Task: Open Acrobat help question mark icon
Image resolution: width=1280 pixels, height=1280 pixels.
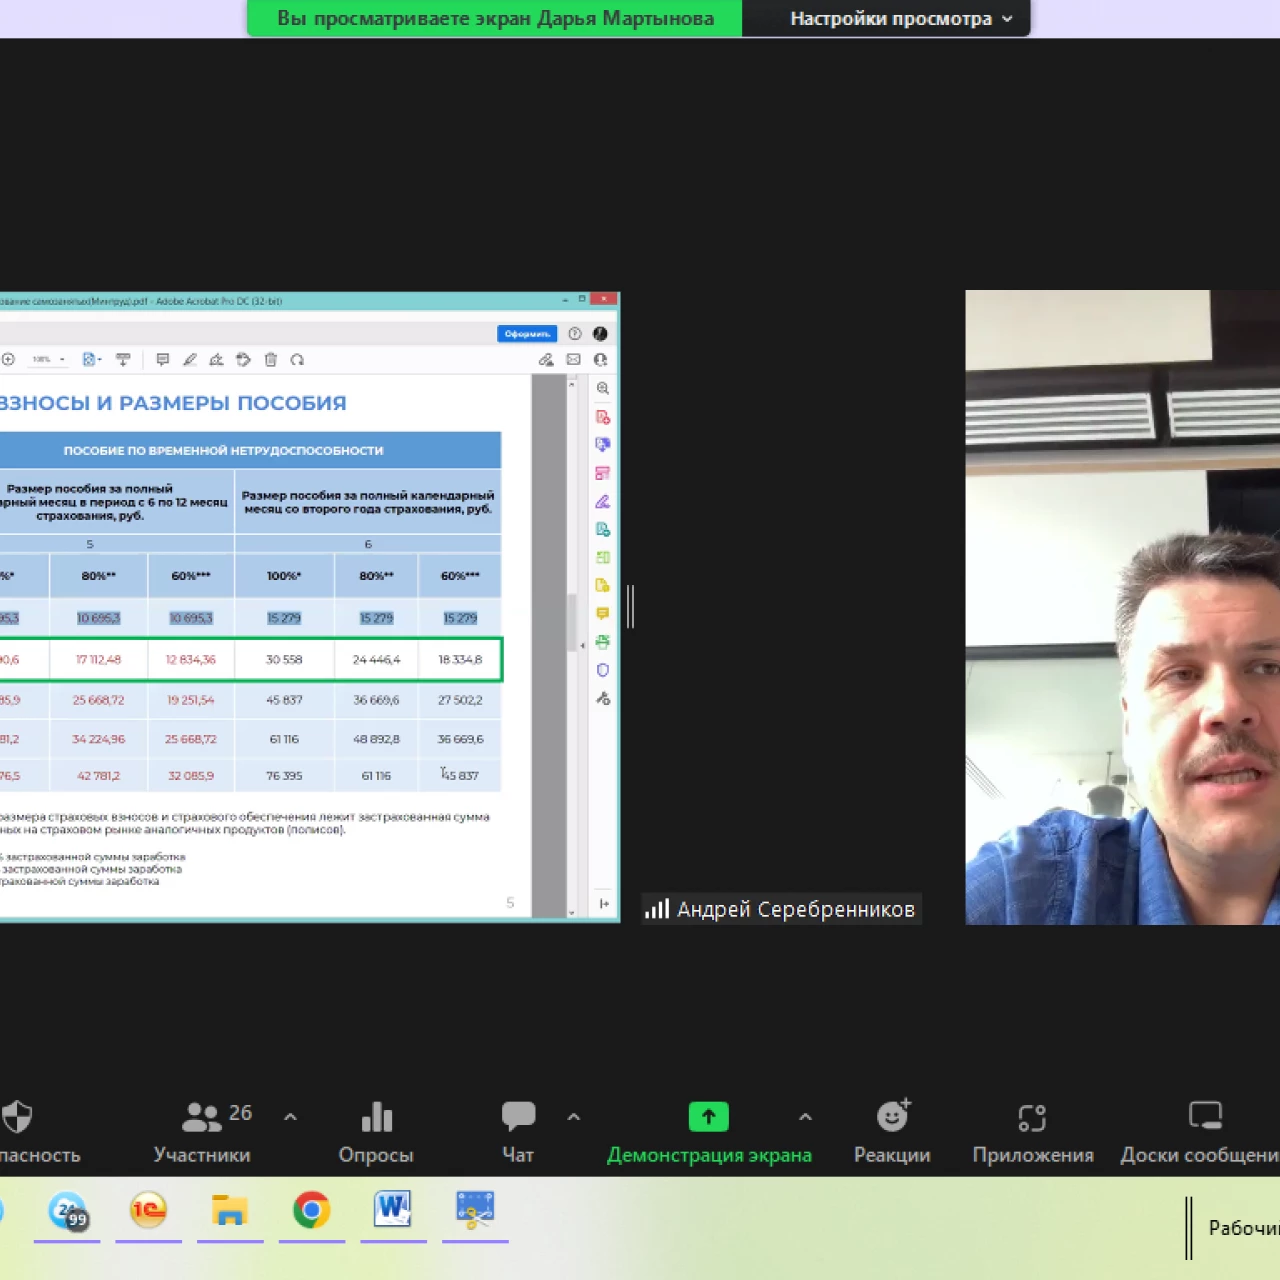Action: tap(575, 334)
